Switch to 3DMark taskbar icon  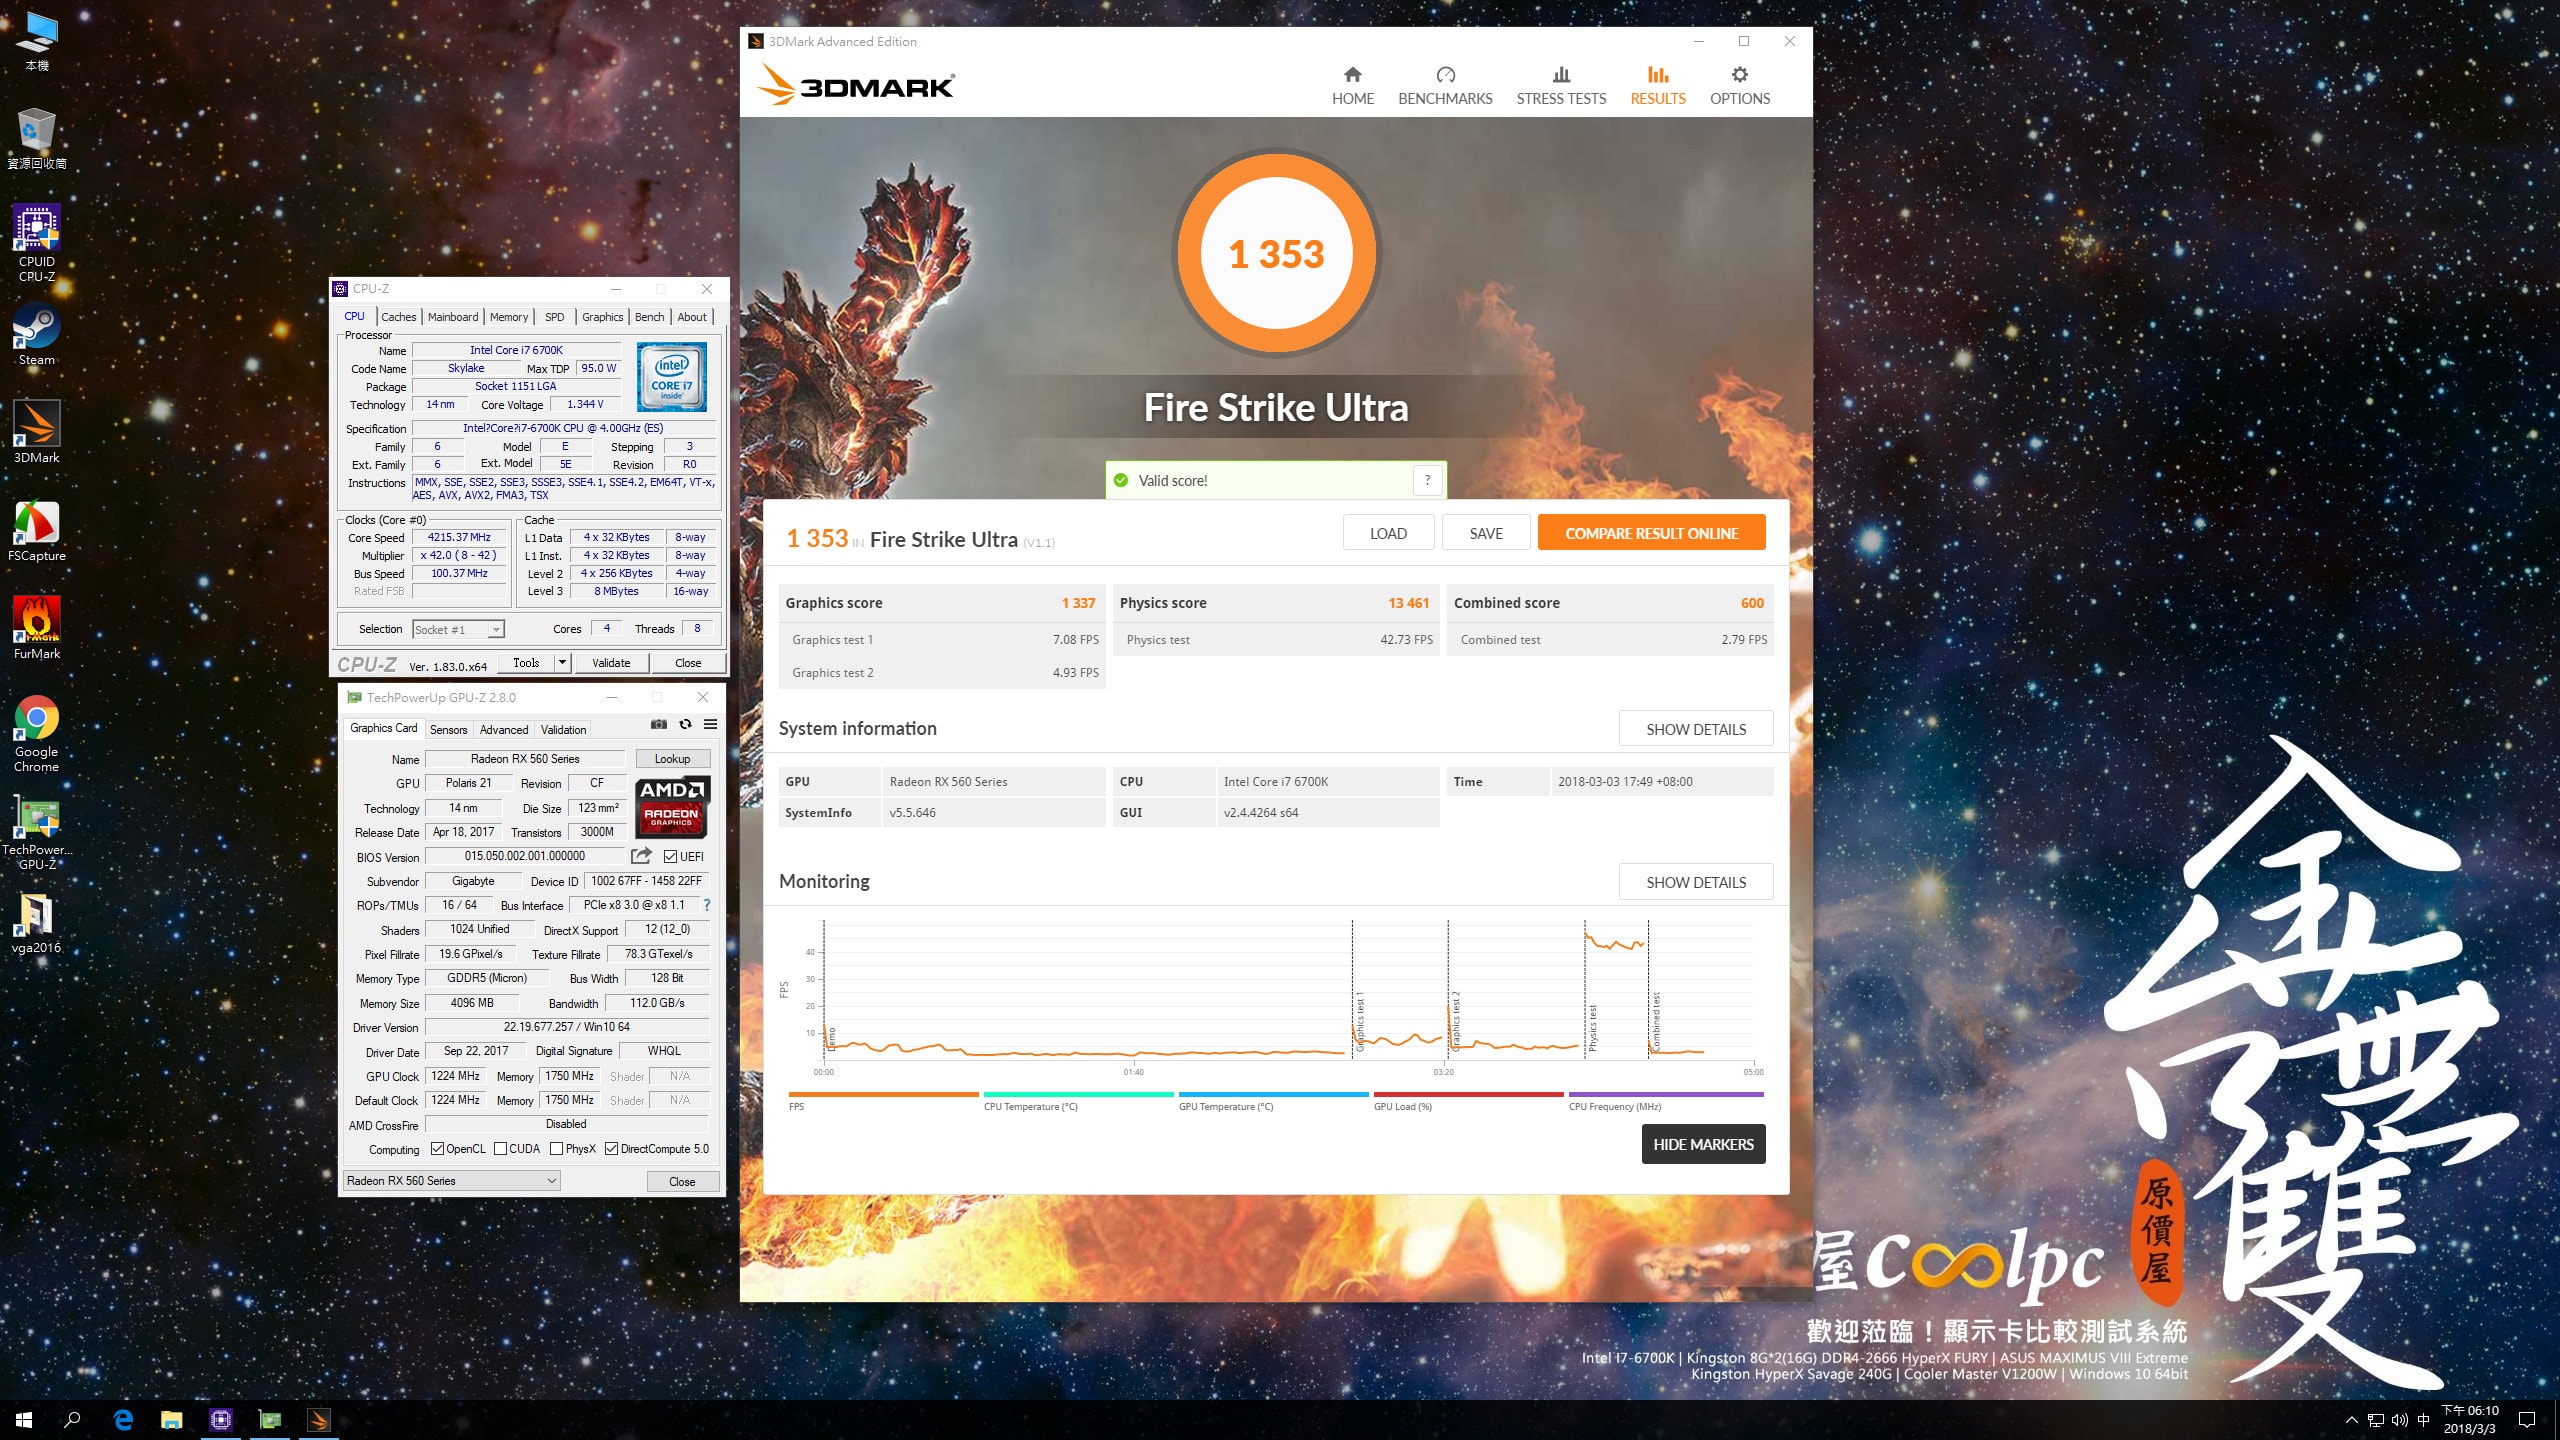point(319,1420)
